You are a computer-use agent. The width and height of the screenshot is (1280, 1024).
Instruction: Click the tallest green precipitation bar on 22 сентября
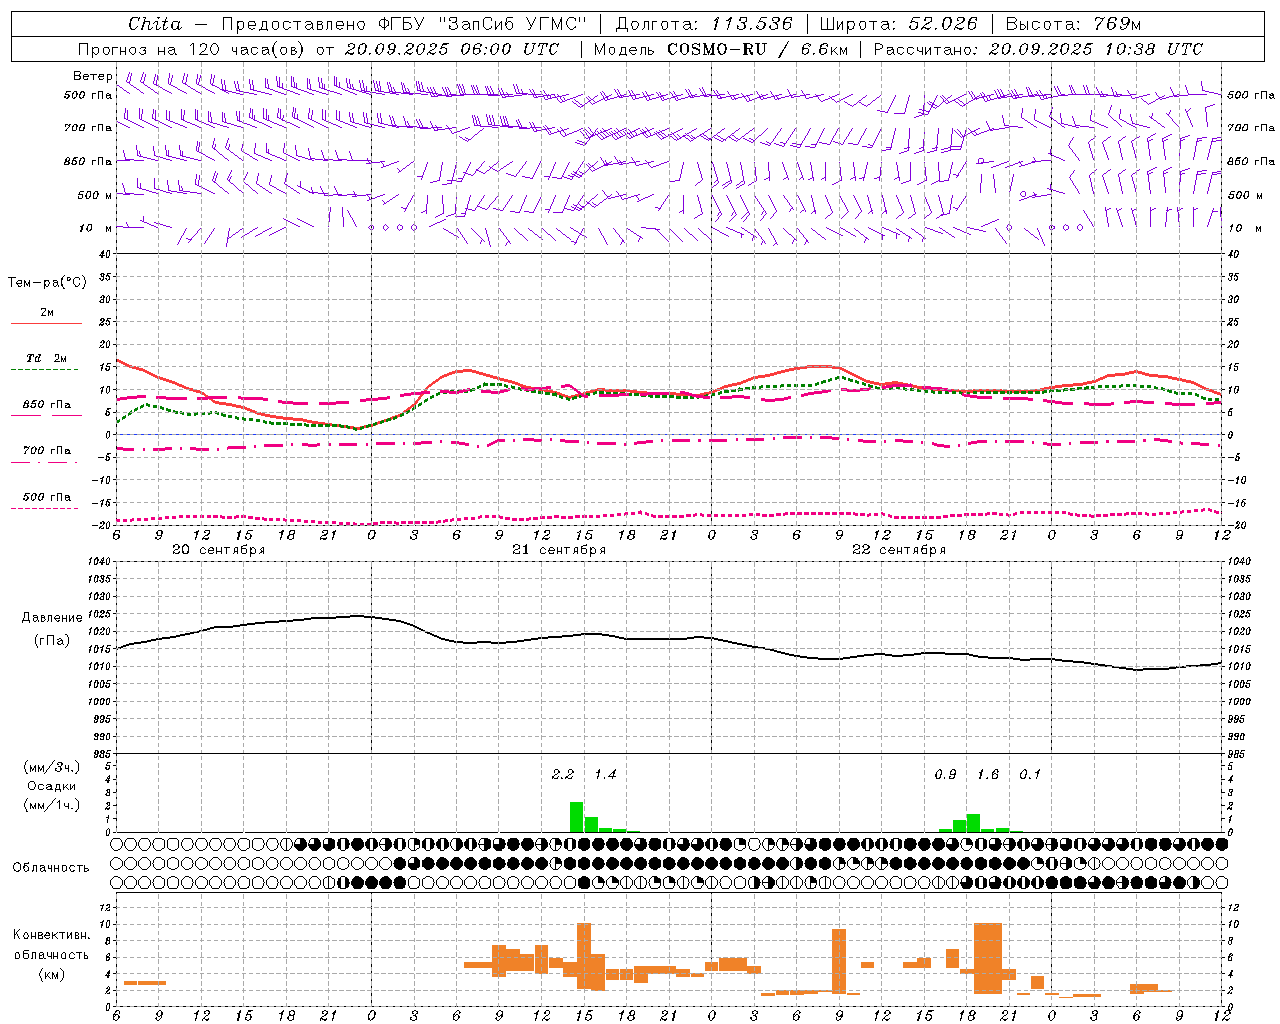pos(973,823)
